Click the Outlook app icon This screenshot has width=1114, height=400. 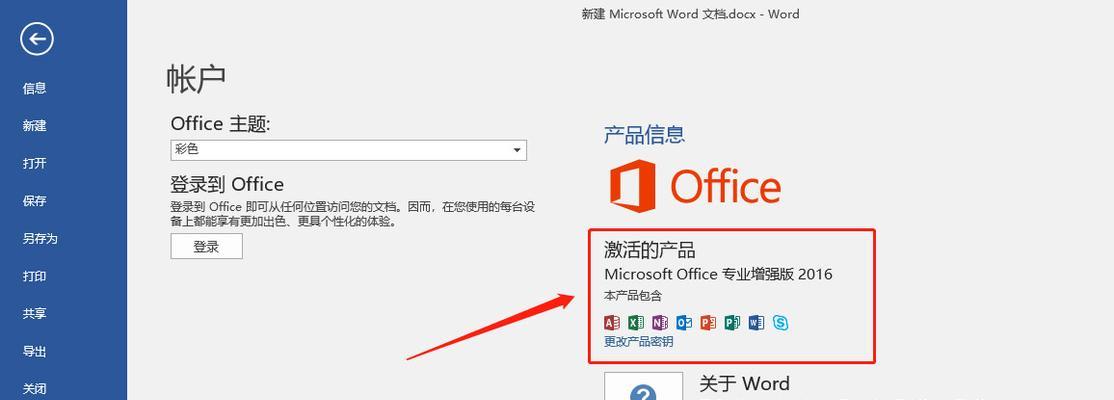tap(684, 323)
